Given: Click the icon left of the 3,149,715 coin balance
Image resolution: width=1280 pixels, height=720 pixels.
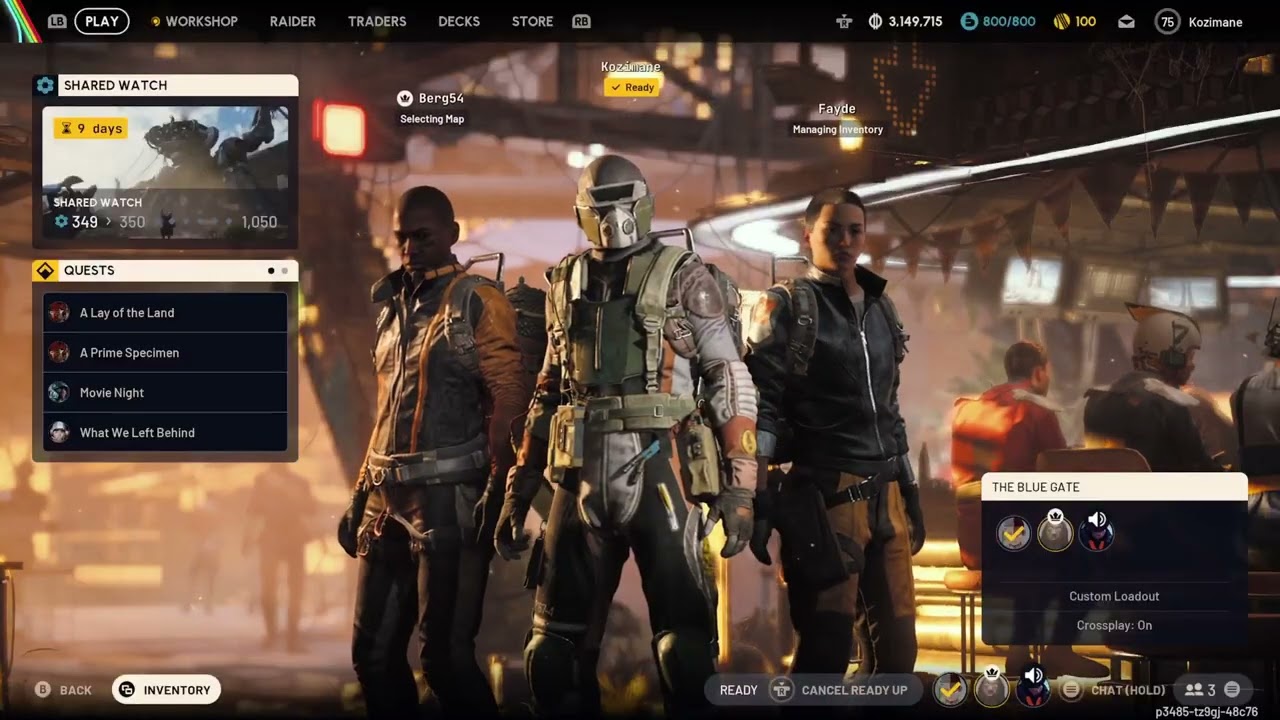Looking at the screenshot, I should (844, 21).
